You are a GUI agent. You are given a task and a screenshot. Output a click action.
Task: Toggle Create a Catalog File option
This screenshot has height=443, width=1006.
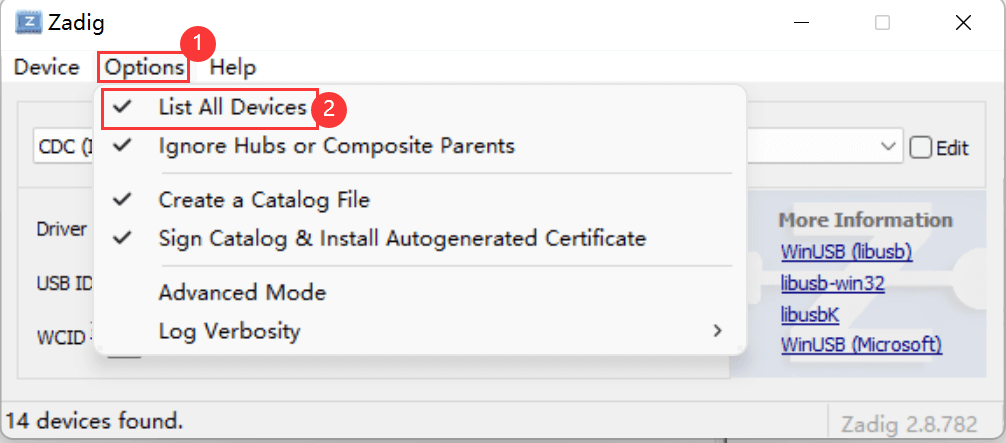point(264,200)
